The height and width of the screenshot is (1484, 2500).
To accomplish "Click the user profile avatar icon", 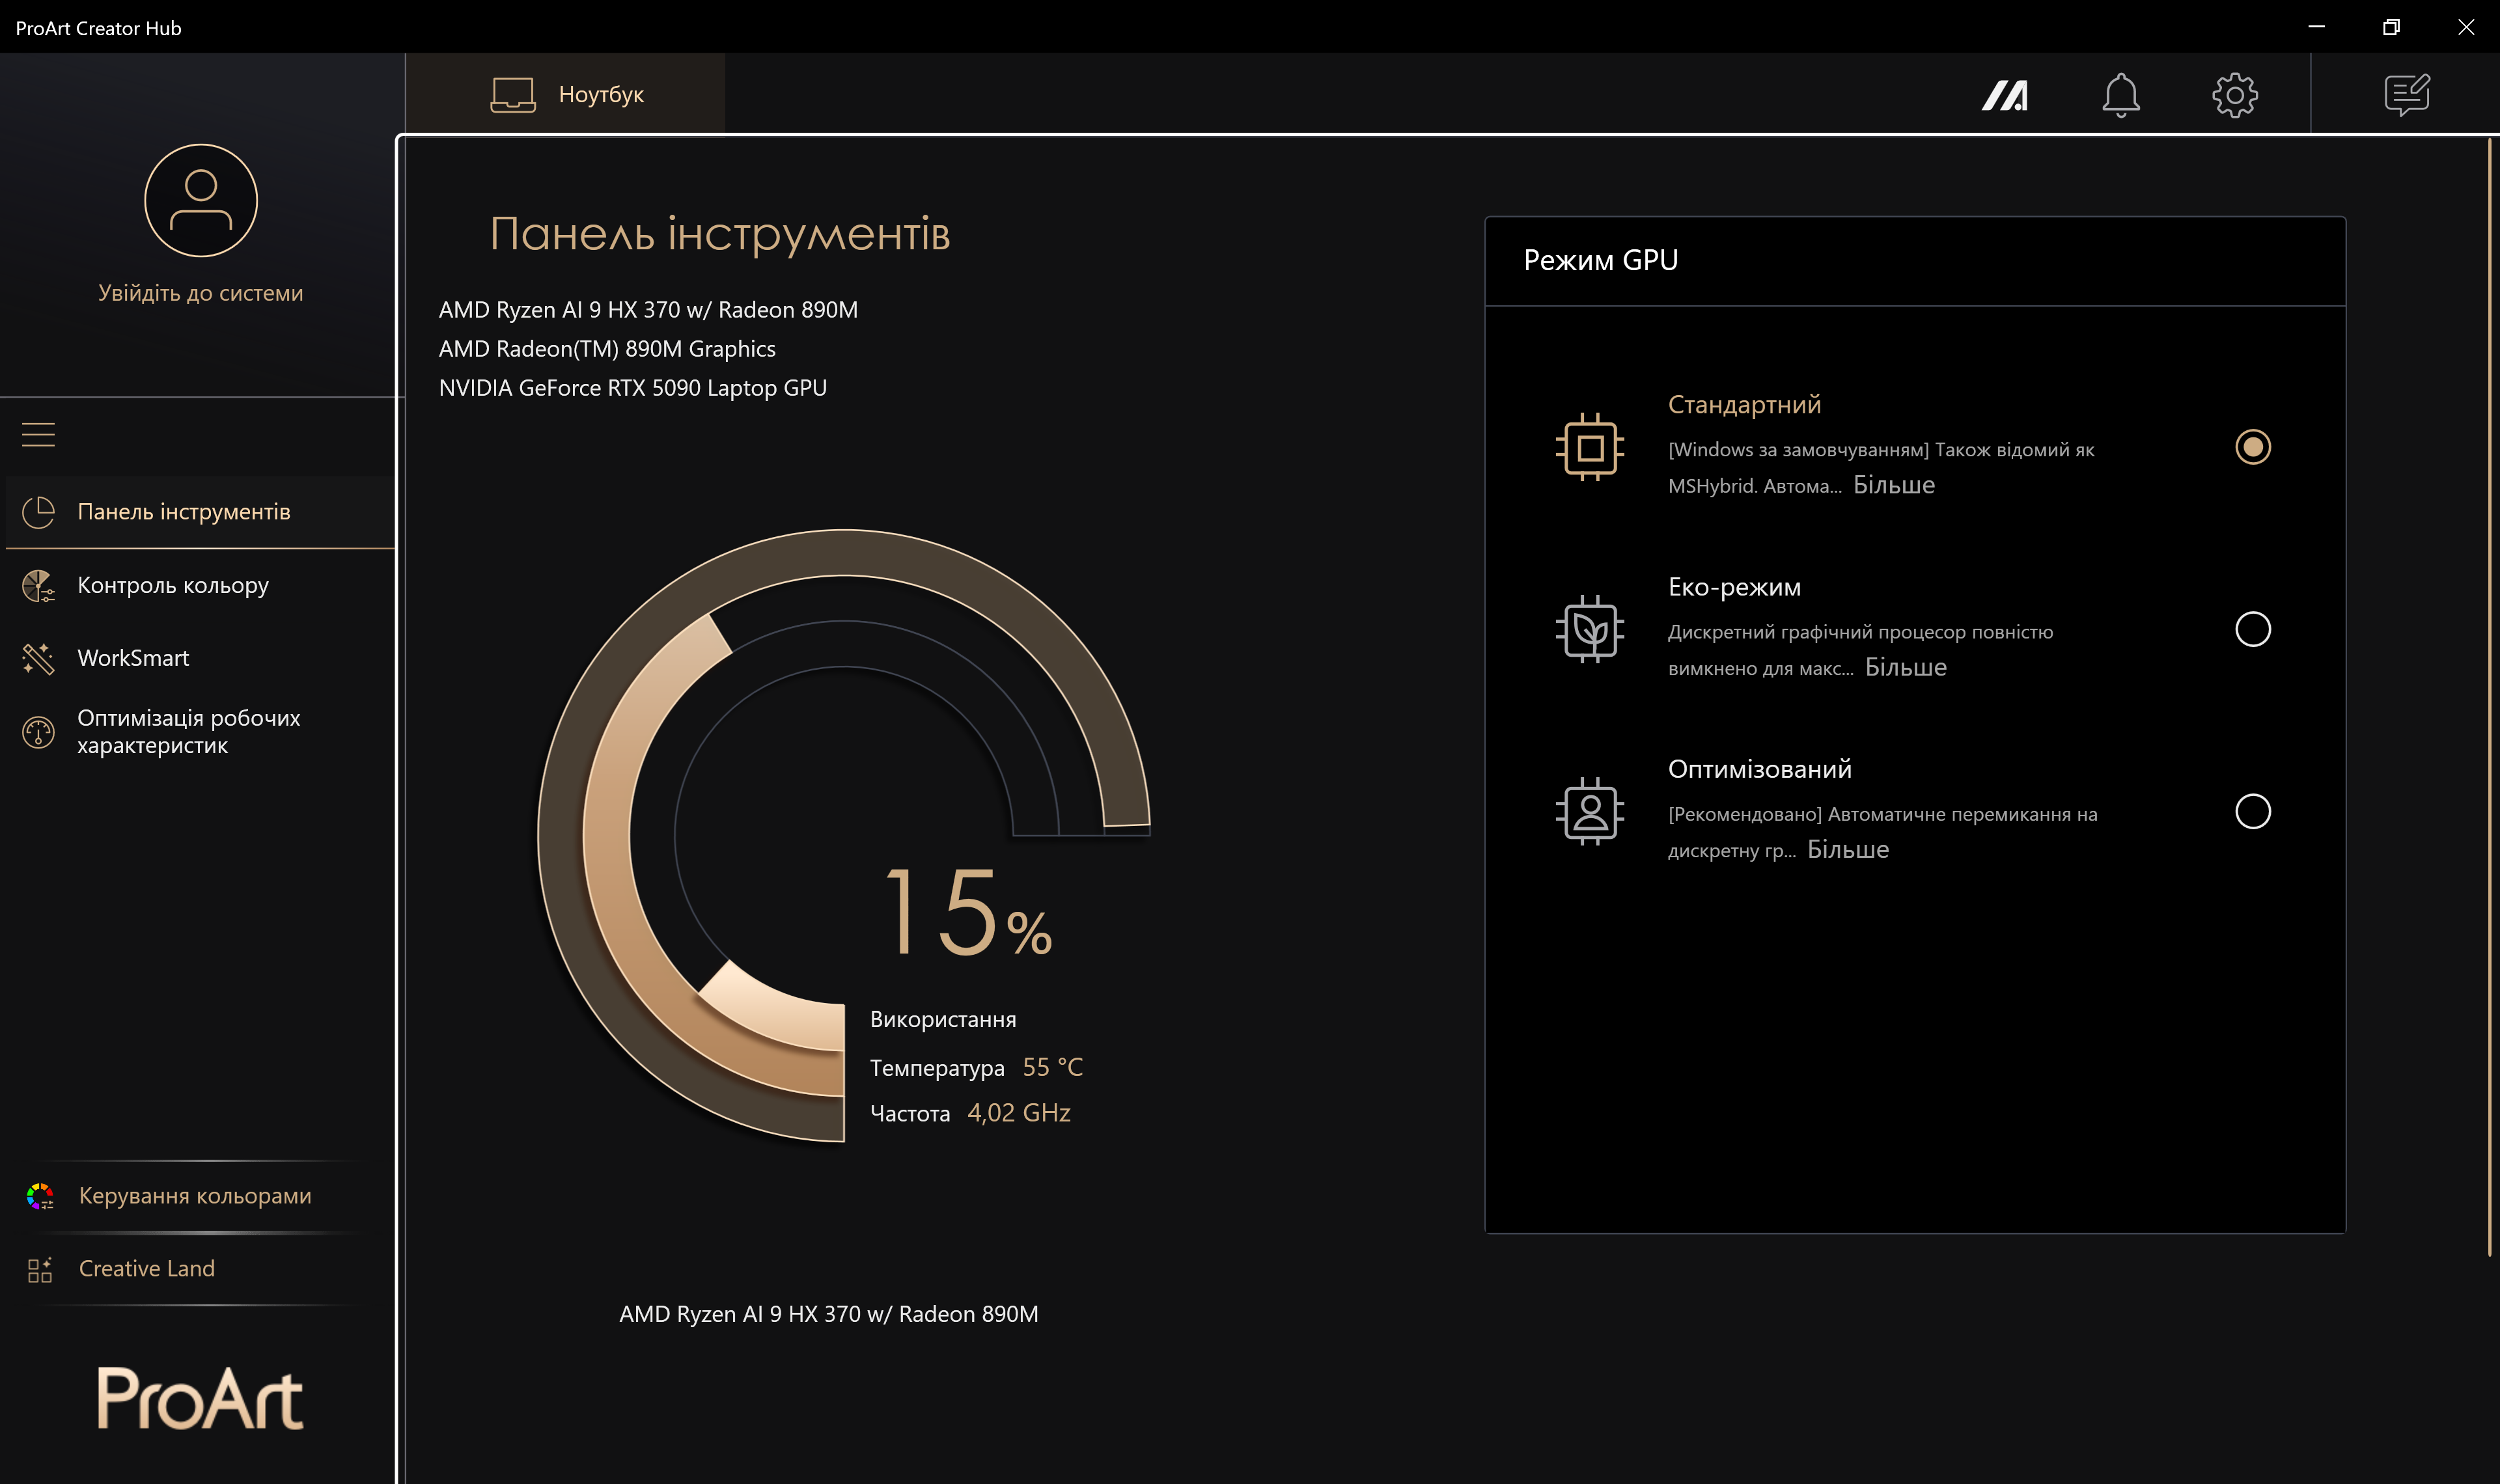I will [x=200, y=201].
